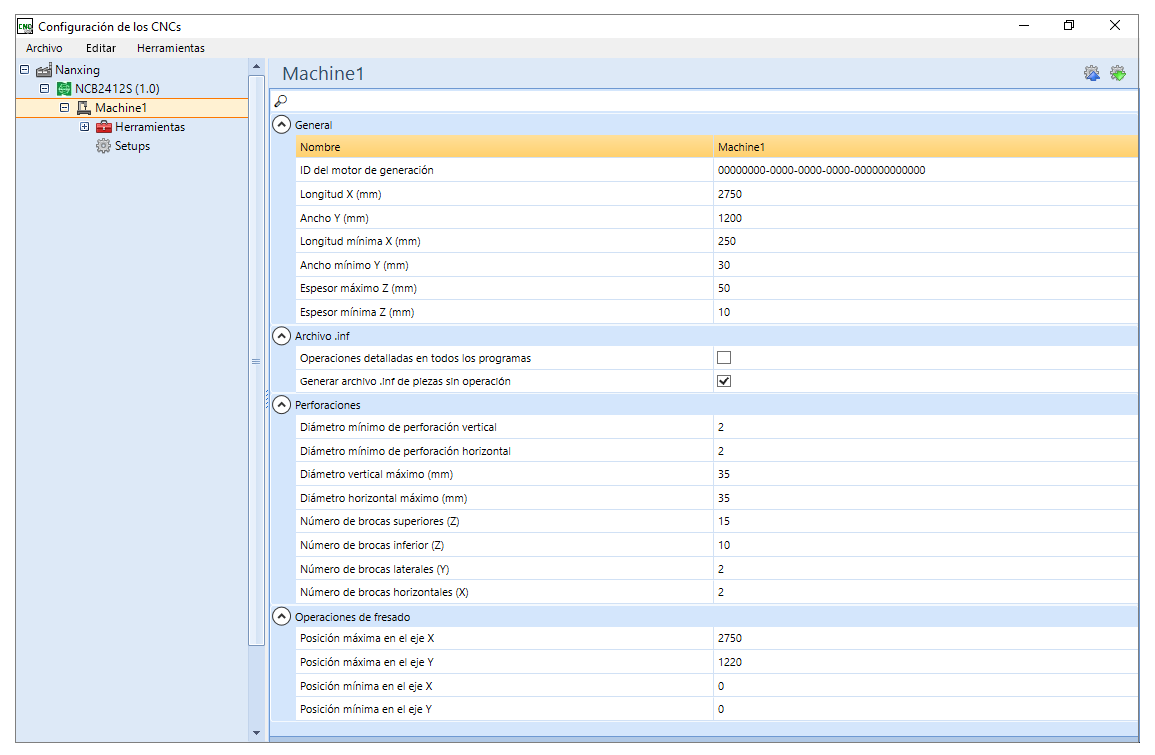Uncheck Generar archivo .inf de piezas sin operación

[724, 381]
